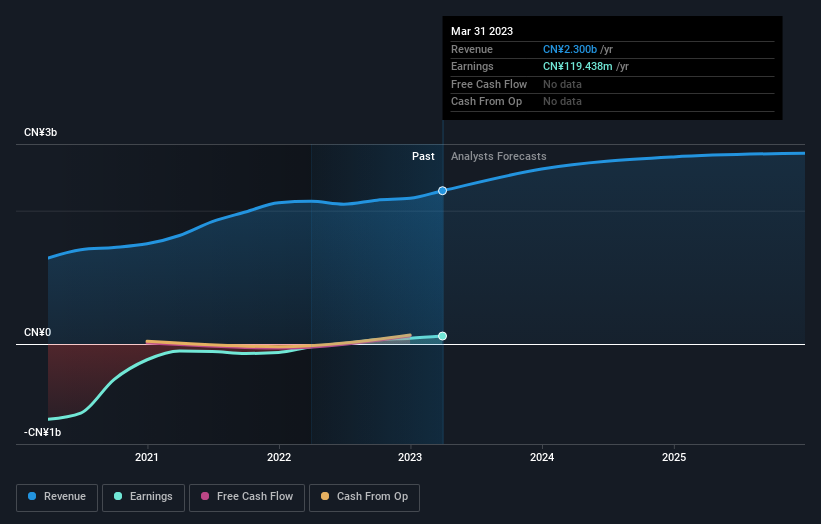Viewport: 821px width, 524px height.
Task: Click the -CN¥1b y-axis label
Action: [42, 432]
